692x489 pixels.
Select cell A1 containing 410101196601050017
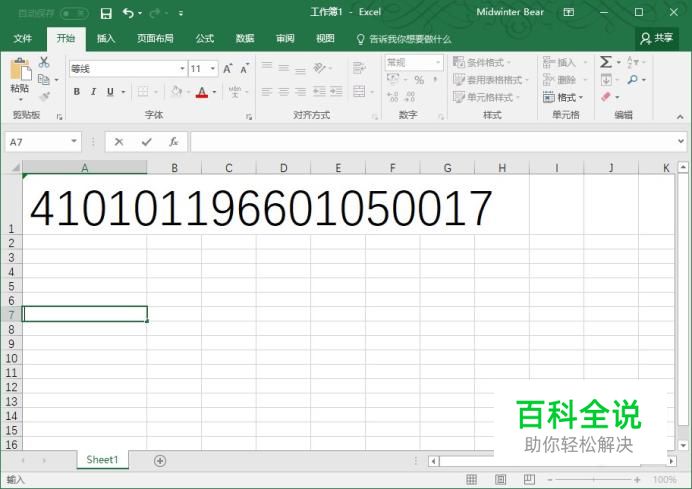[85, 204]
